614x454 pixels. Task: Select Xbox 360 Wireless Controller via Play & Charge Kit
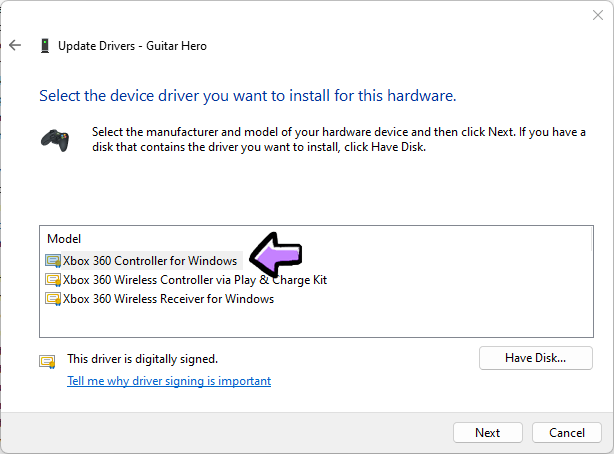pos(195,280)
